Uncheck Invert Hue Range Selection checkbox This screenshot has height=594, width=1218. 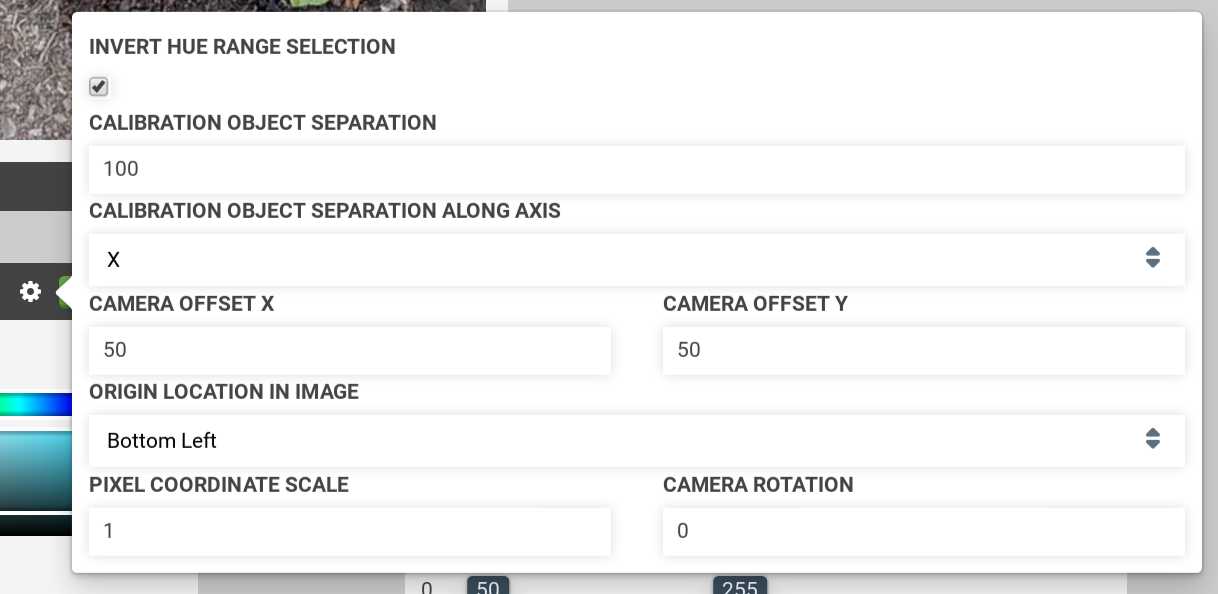98,87
